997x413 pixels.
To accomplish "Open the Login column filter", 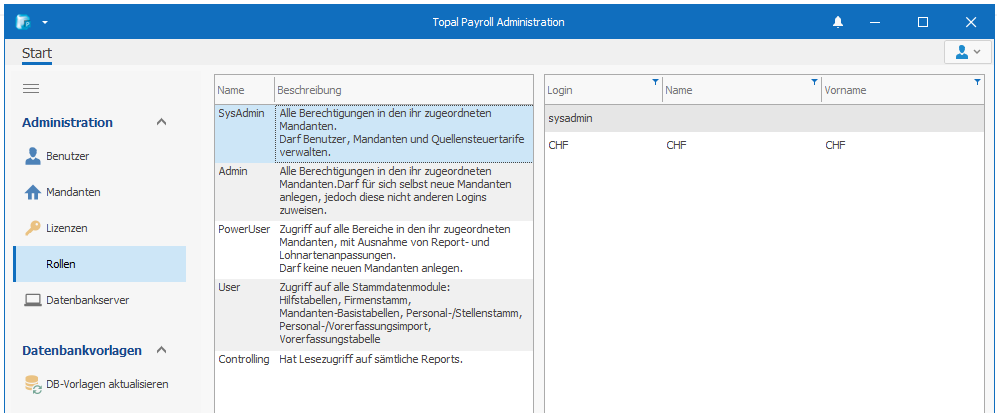I will point(655,82).
